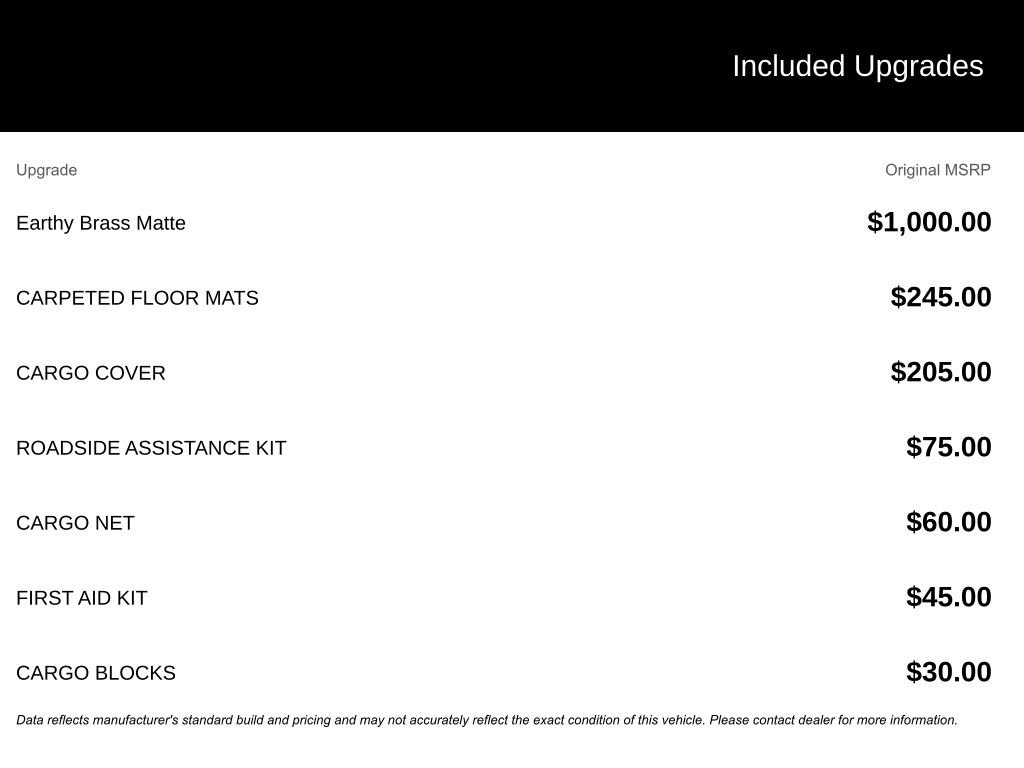Select the CARPETED FLOOR MATS row label

[x=137, y=298]
